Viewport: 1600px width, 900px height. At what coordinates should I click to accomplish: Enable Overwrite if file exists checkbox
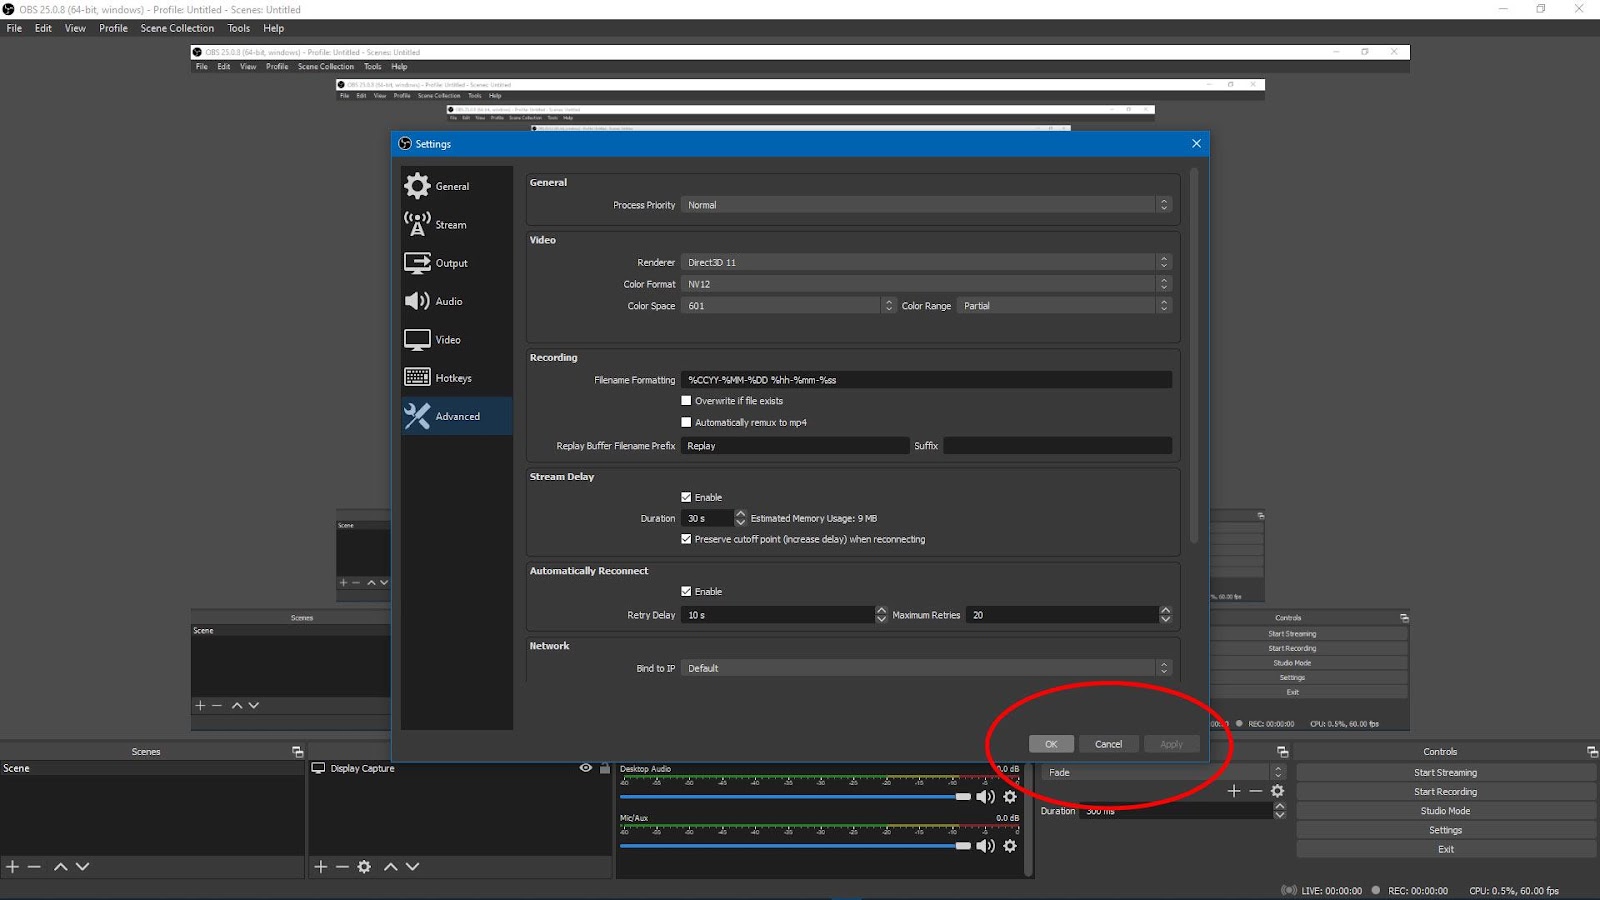click(x=686, y=401)
